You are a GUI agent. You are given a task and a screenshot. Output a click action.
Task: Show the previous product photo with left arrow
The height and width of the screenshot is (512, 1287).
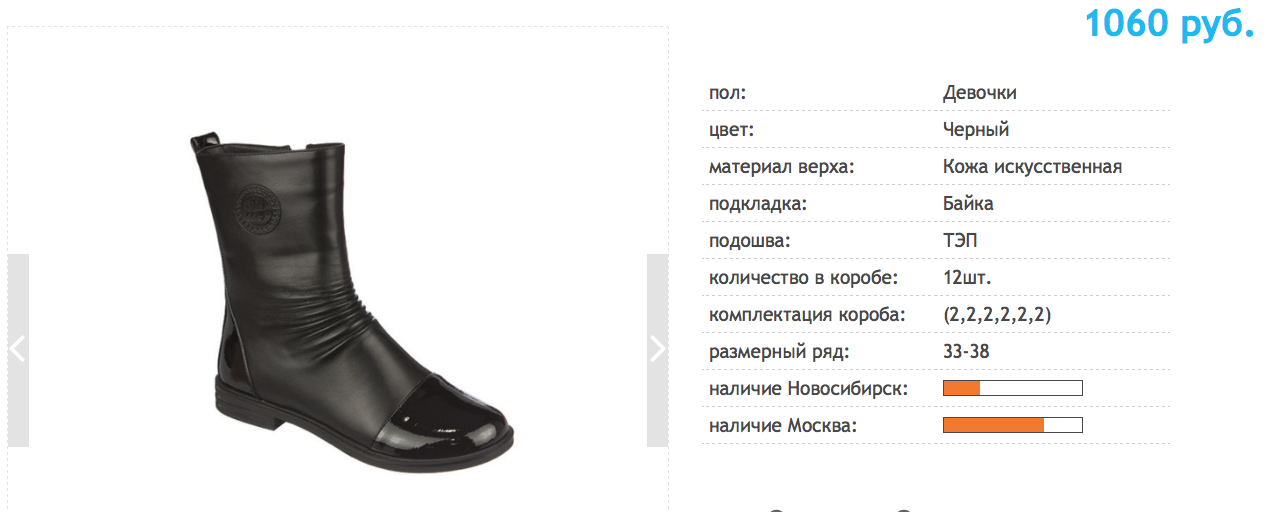(x=18, y=350)
